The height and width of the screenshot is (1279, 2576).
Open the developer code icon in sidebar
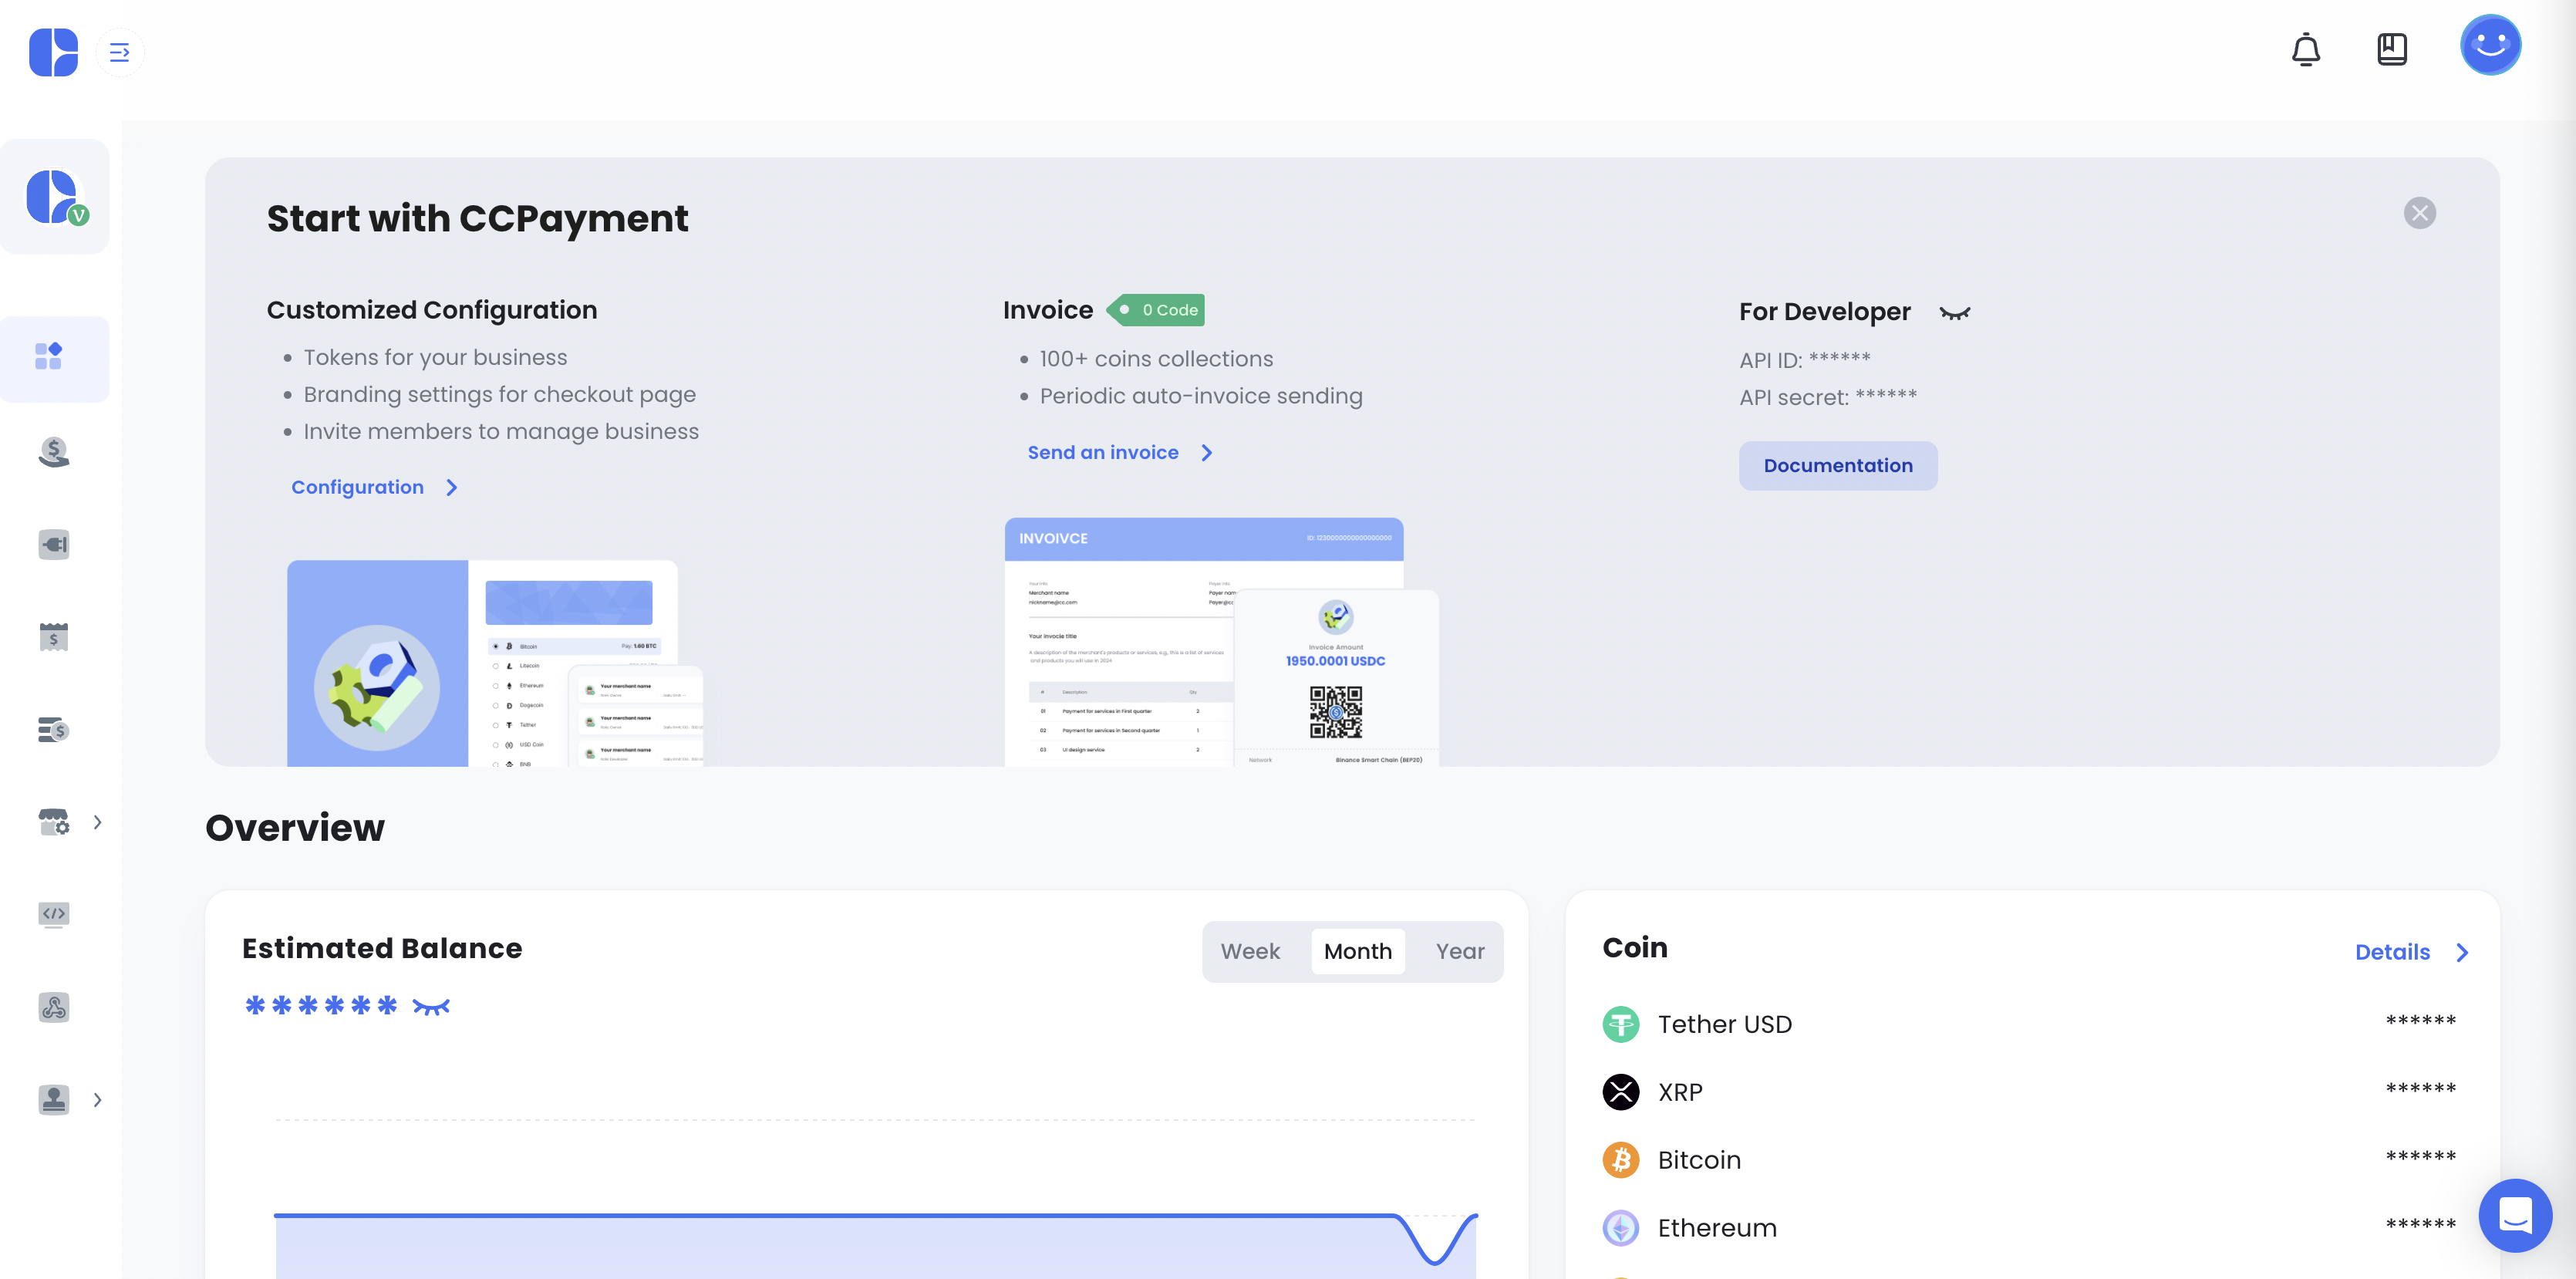tap(54, 914)
